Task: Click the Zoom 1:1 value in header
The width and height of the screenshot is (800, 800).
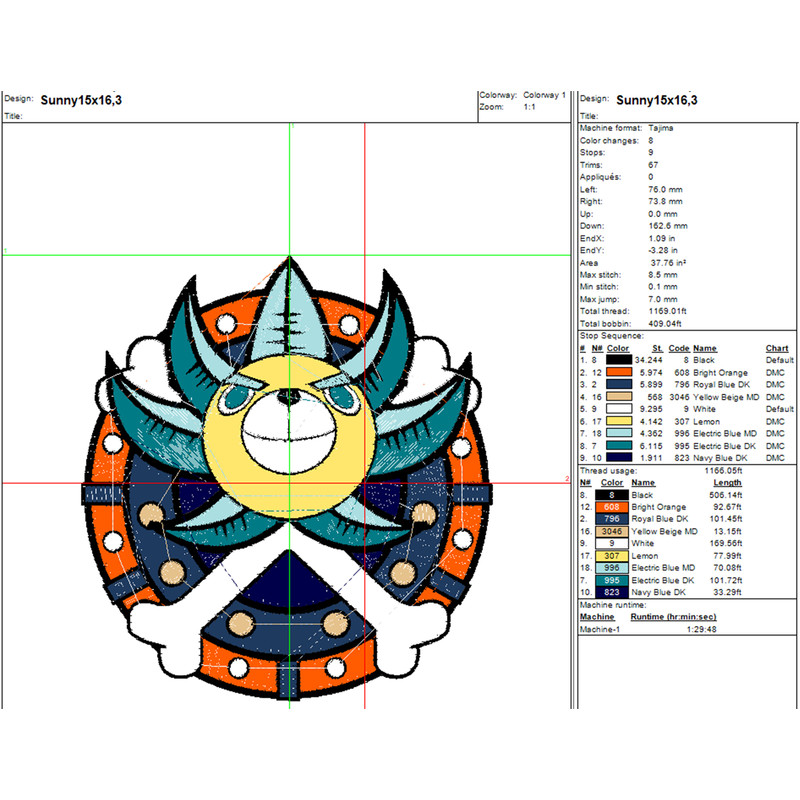Action: click(x=527, y=105)
